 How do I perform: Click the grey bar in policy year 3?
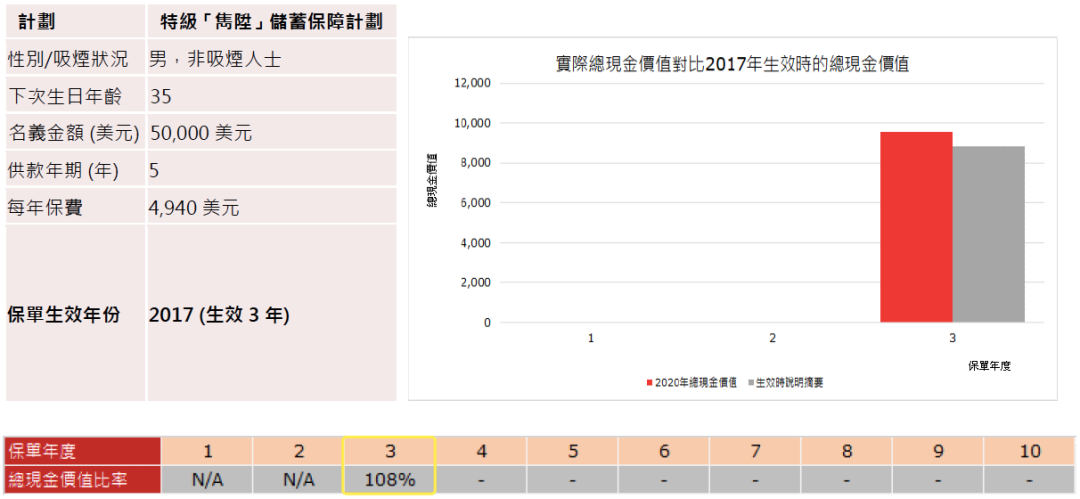[988, 234]
